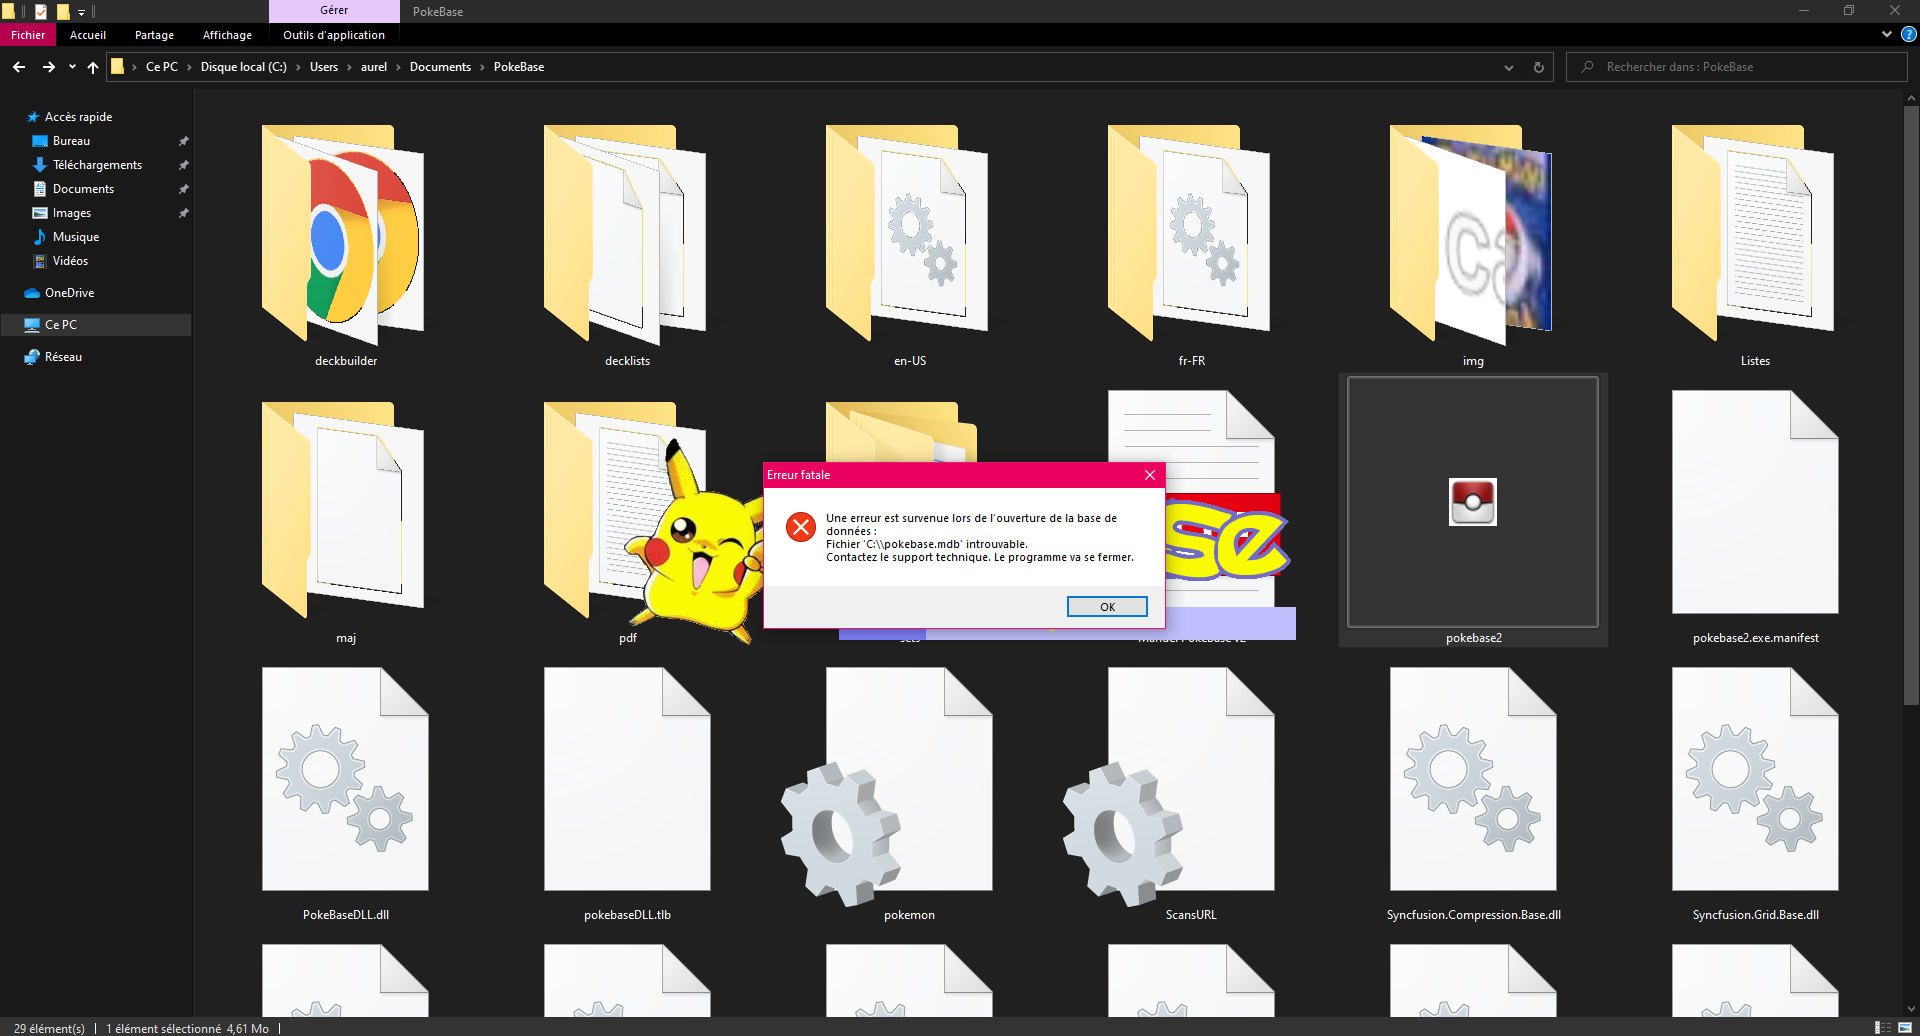Switch to the Affichage ribbon tab

pyautogui.click(x=227, y=35)
